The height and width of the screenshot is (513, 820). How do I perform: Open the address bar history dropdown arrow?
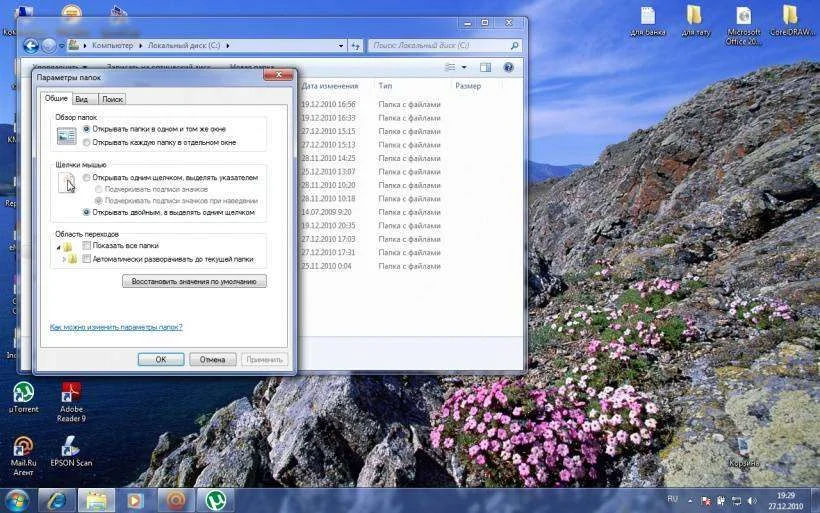pyautogui.click(x=341, y=46)
